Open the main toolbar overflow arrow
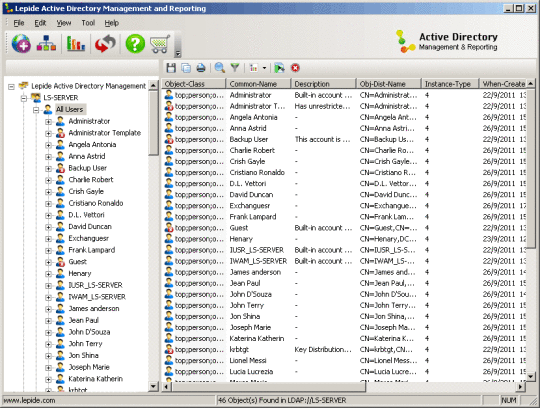540x408 pixels. coord(178,54)
